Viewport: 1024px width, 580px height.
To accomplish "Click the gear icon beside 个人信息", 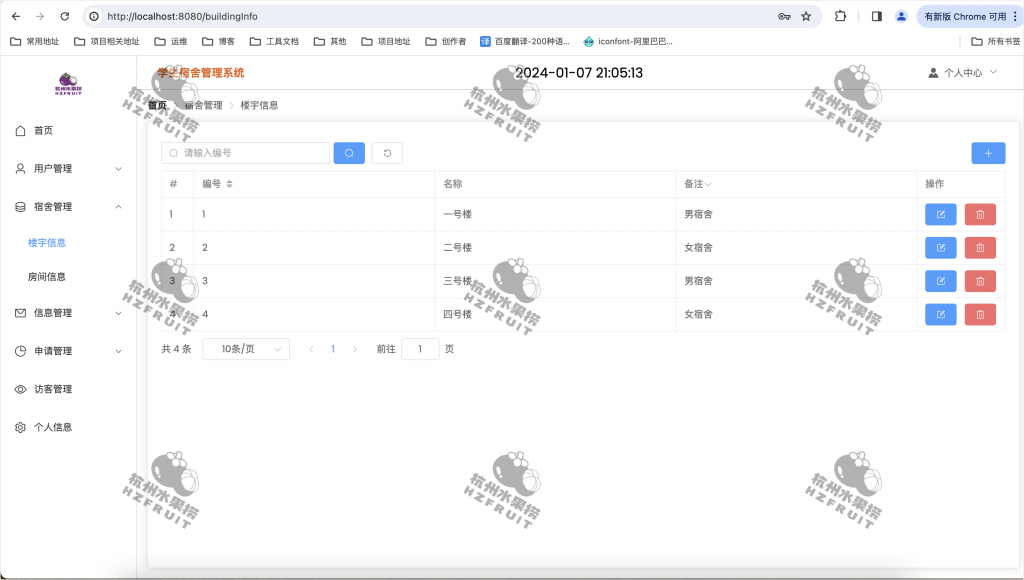I will (20, 427).
